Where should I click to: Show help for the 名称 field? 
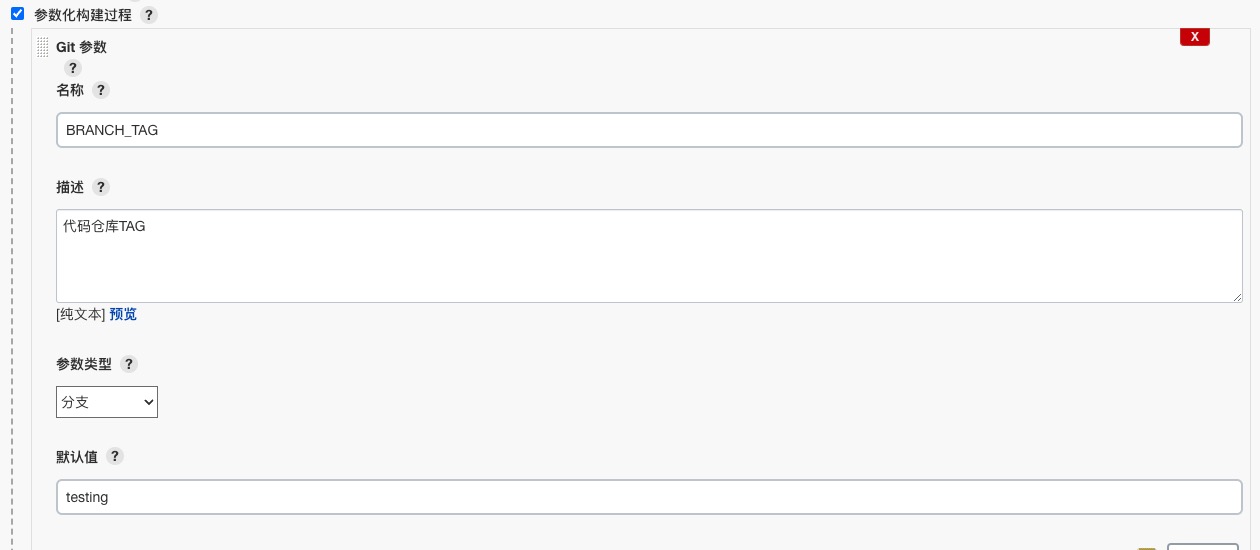[x=100, y=90]
